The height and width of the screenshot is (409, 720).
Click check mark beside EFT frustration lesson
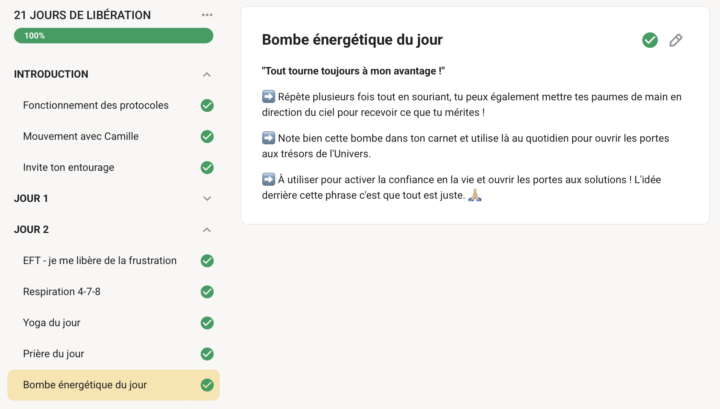207,261
